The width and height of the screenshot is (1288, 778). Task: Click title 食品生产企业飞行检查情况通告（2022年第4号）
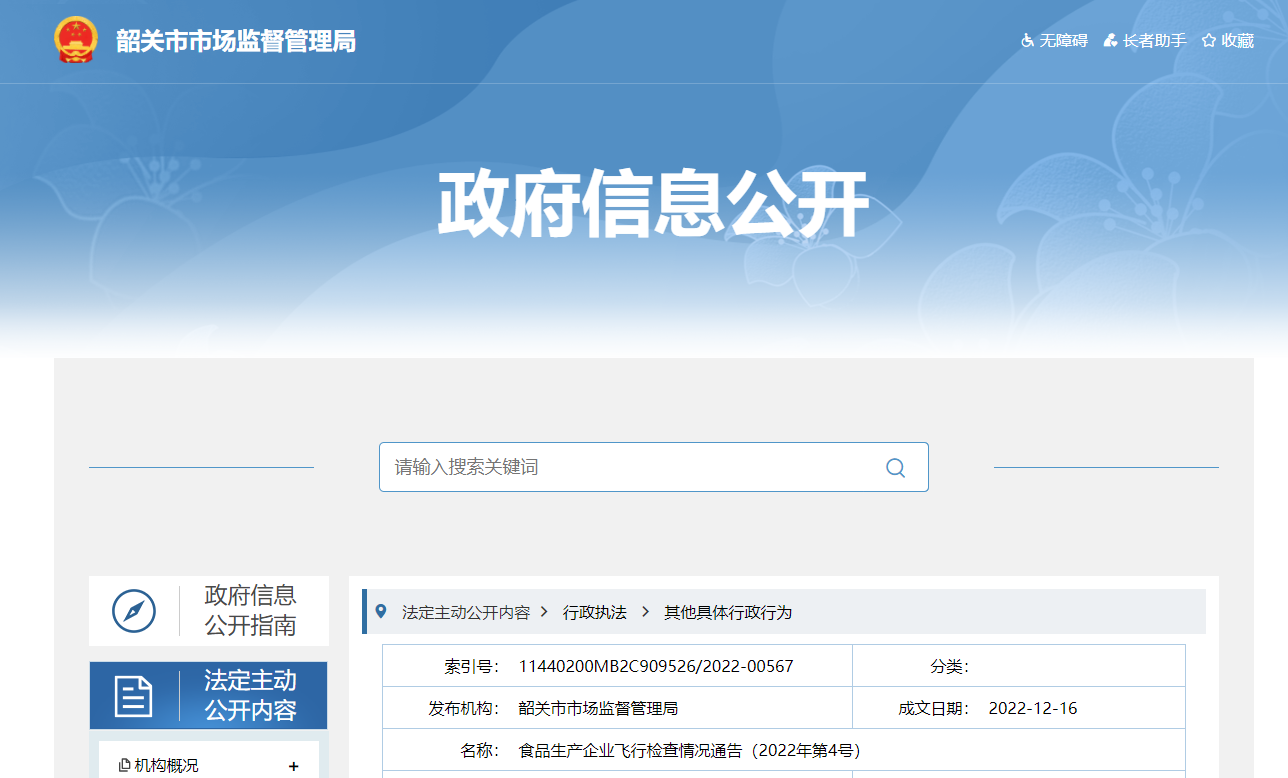coord(690,750)
